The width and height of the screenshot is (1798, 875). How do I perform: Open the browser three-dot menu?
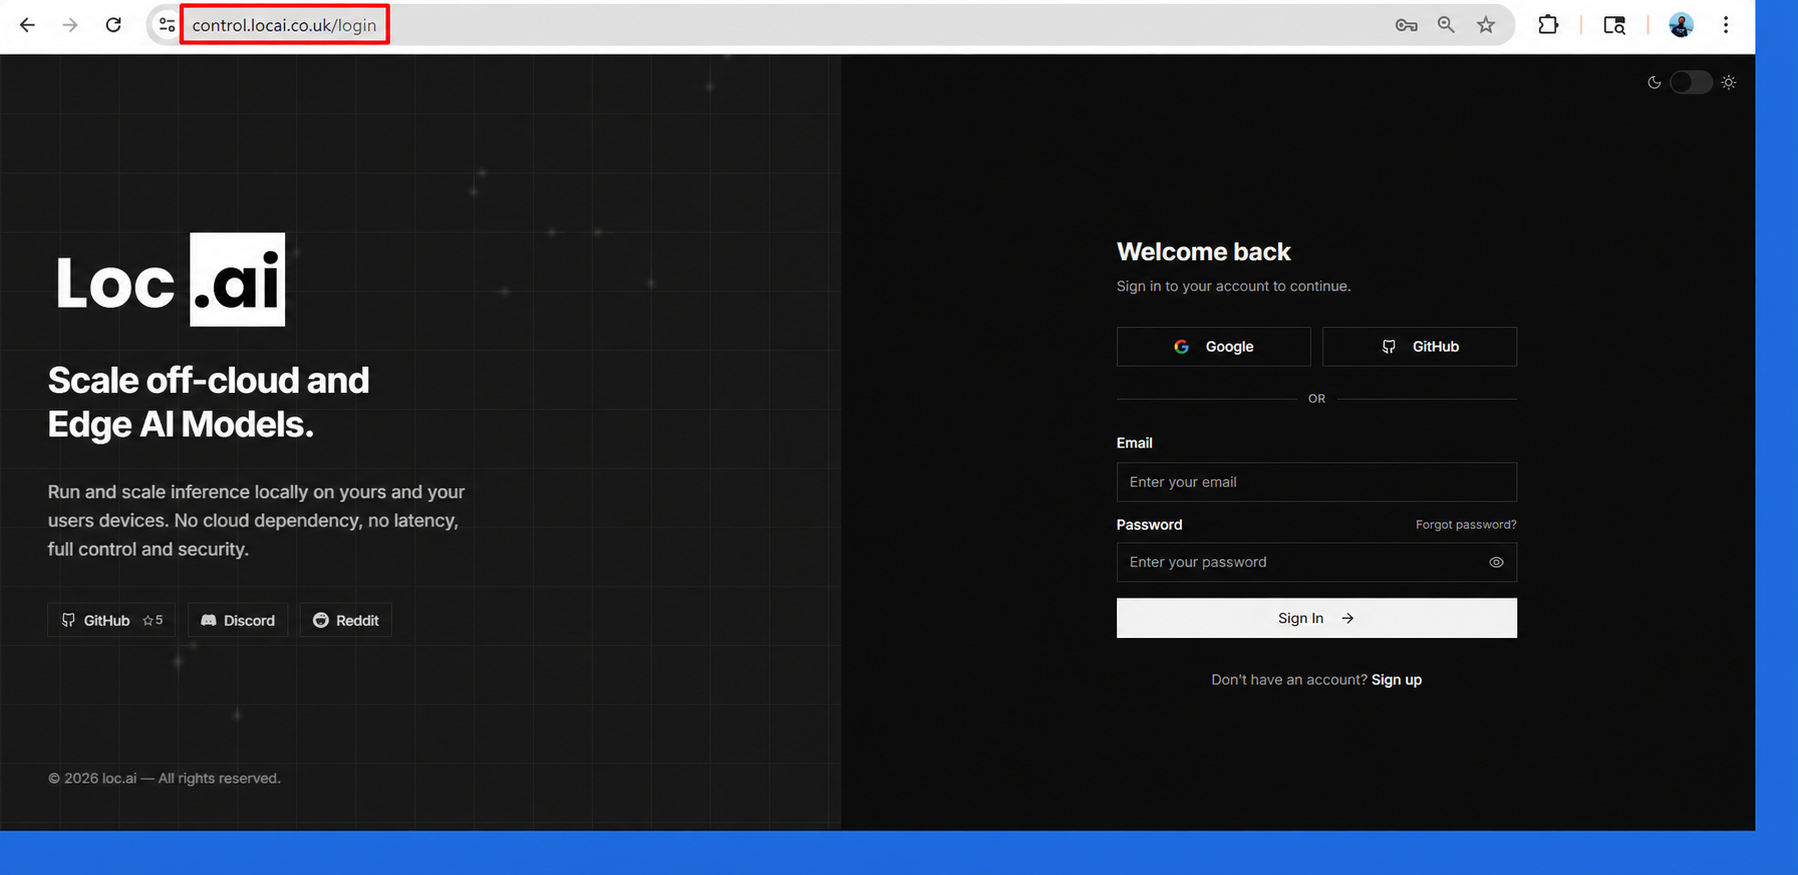coord(1726,25)
